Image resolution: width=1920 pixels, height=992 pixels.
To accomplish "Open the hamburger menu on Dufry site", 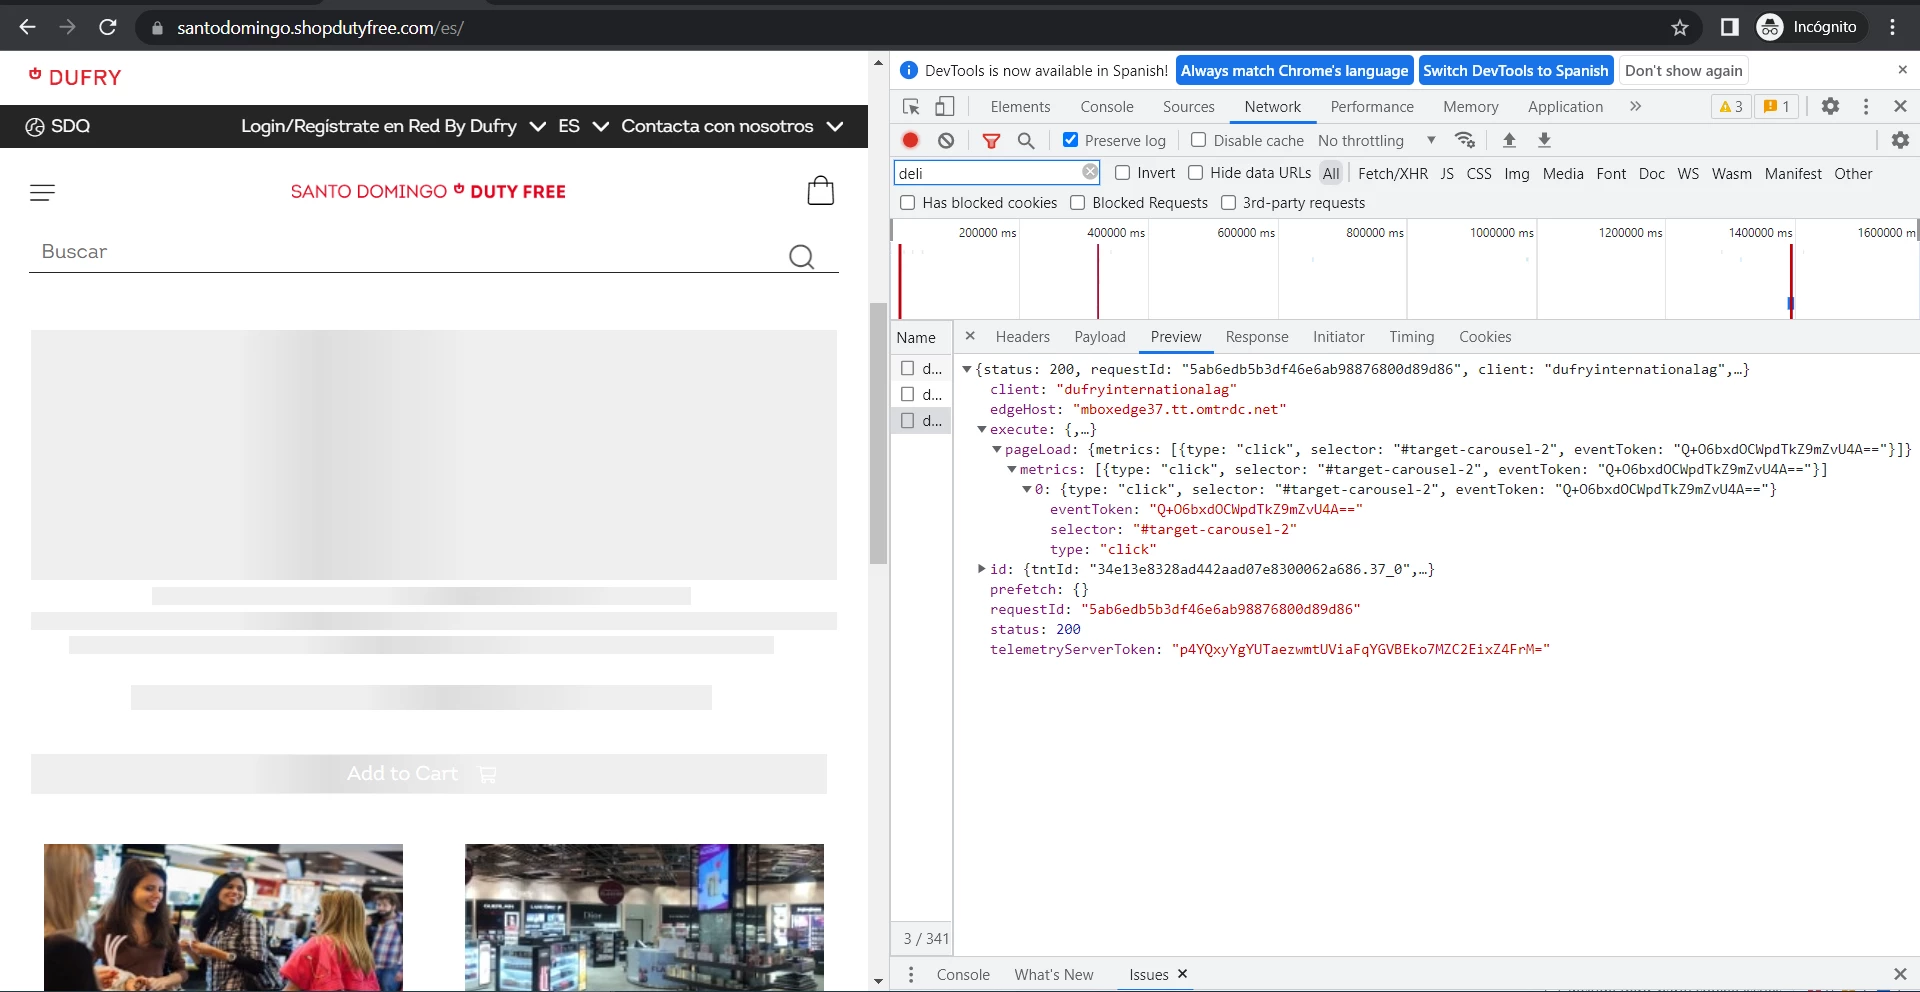I will pos(42,192).
